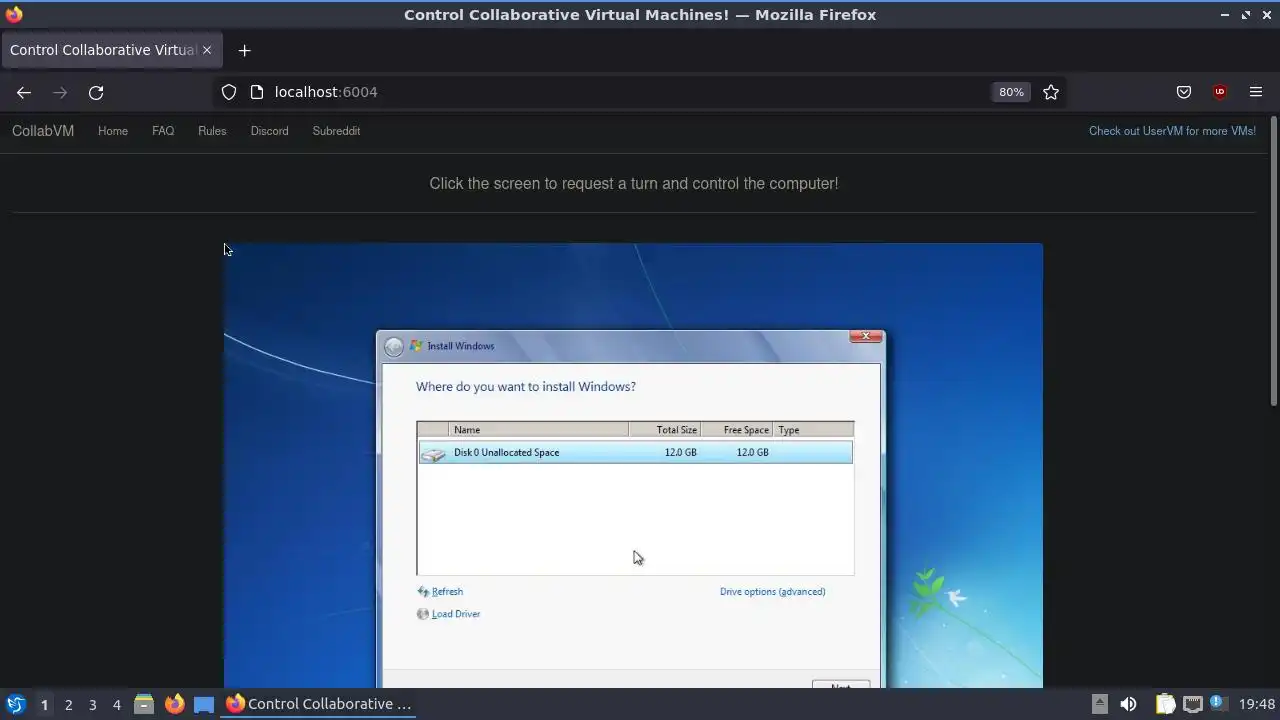The width and height of the screenshot is (1280, 720).
Task: Open the Pocket save icon
Action: [x=1184, y=92]
